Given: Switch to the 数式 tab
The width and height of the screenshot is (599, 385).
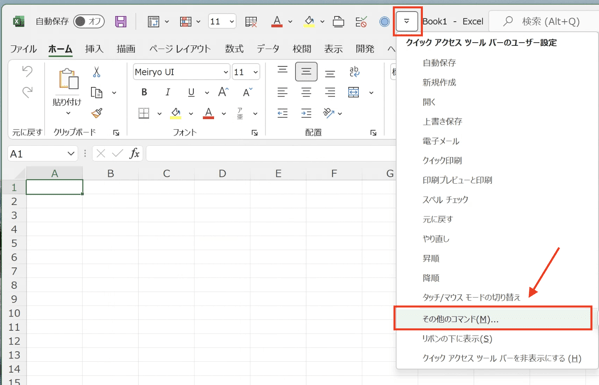Looking at the screenshot, I should [234, 49].
